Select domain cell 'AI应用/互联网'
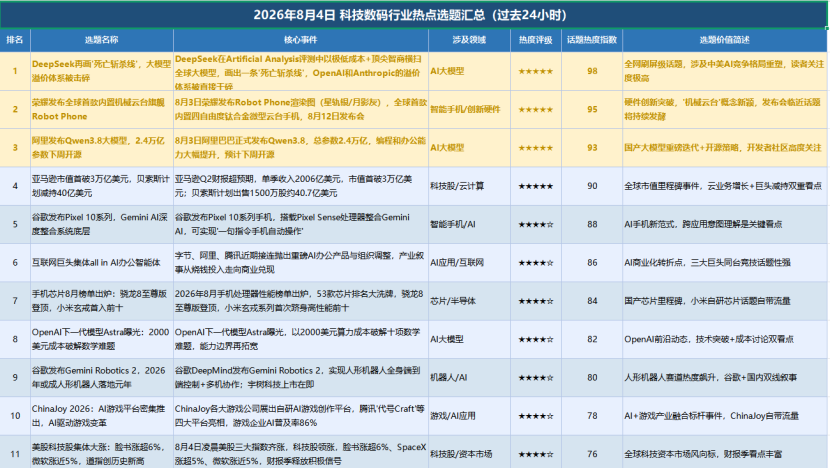This screenshot has height=468, width=830. 469,263
